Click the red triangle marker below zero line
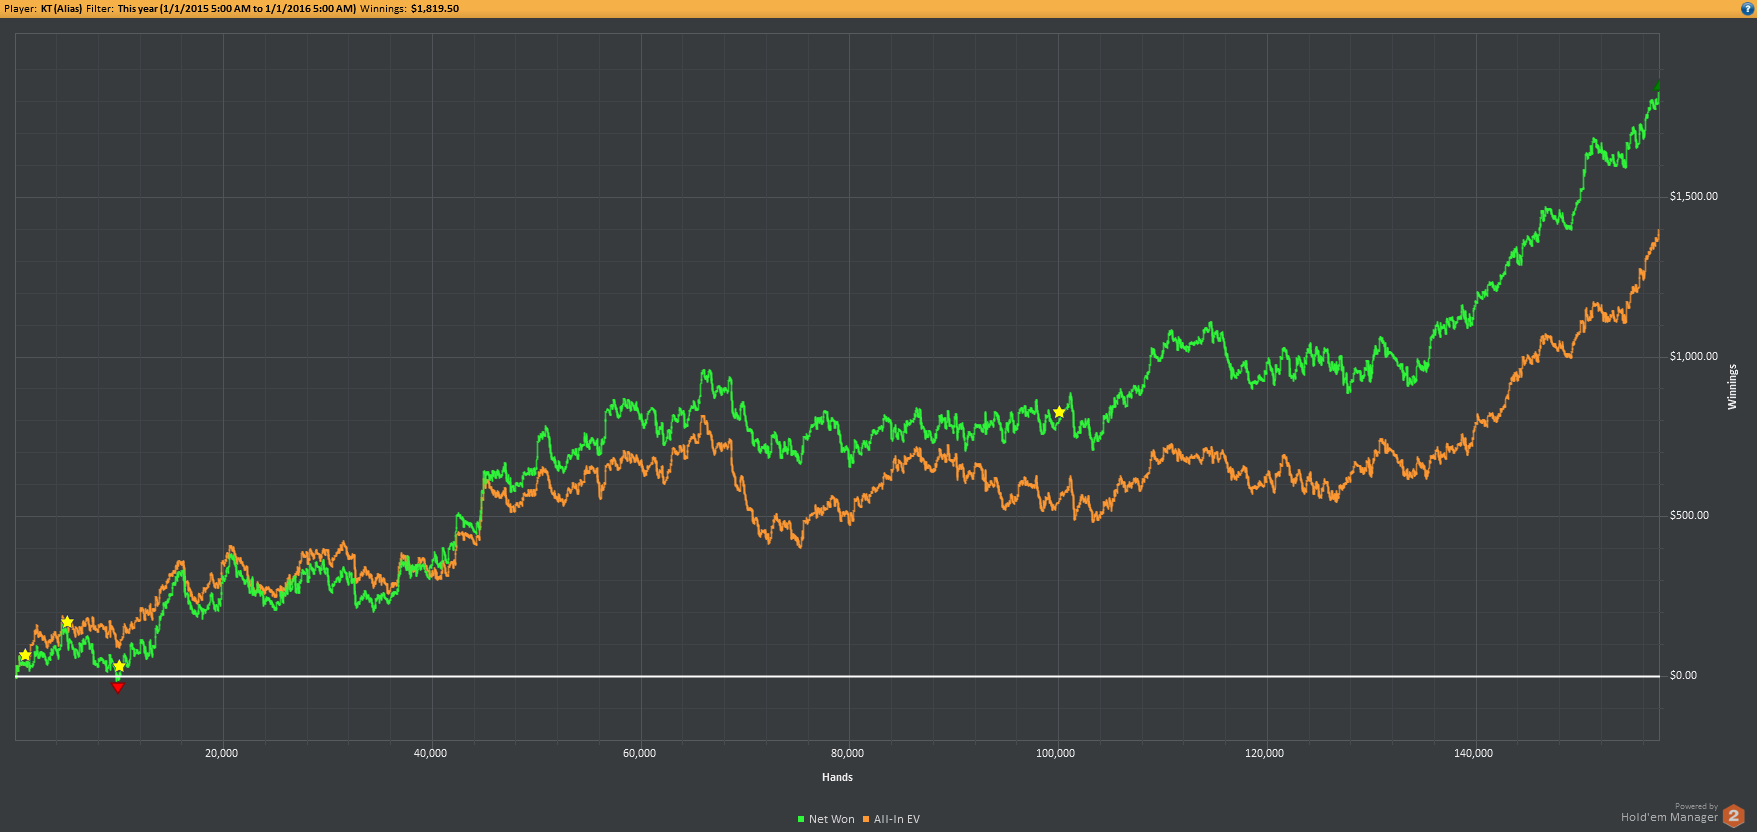 (117, 687)
